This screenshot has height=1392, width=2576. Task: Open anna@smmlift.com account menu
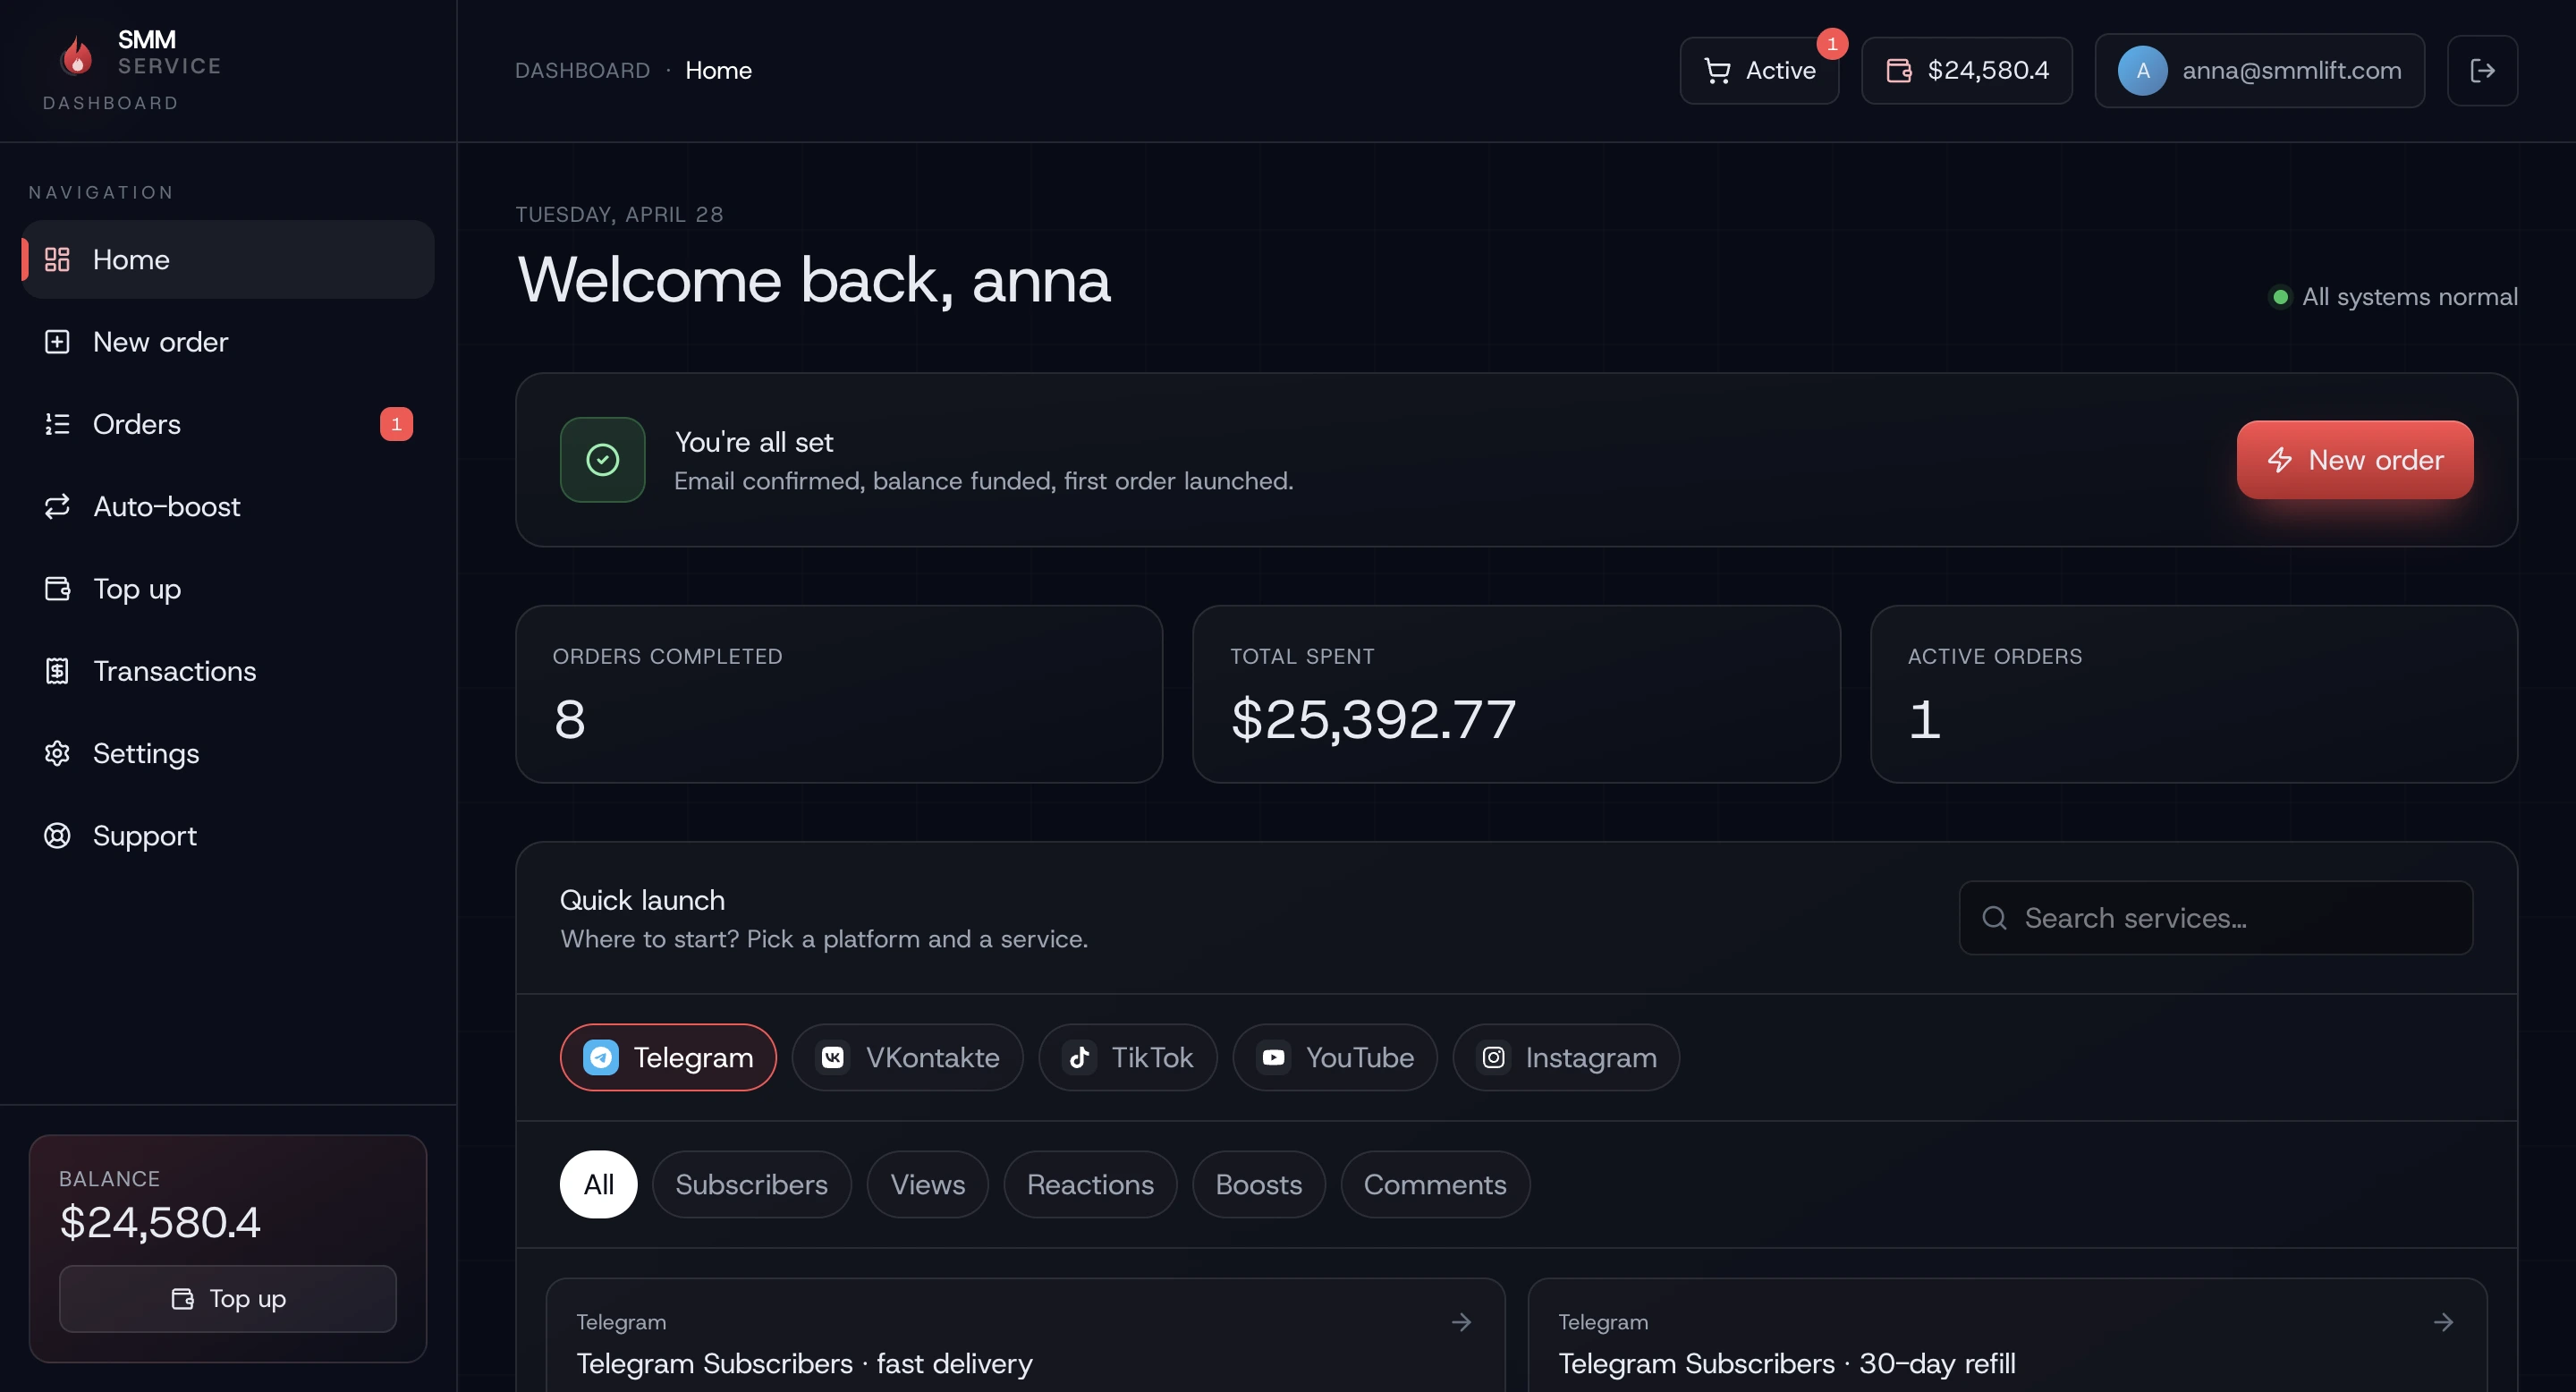coord(2259,70)
